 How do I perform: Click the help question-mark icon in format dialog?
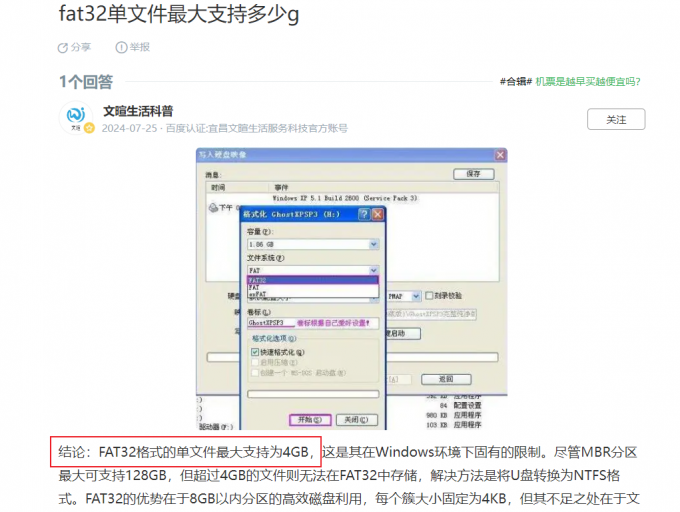click(364, 214)
